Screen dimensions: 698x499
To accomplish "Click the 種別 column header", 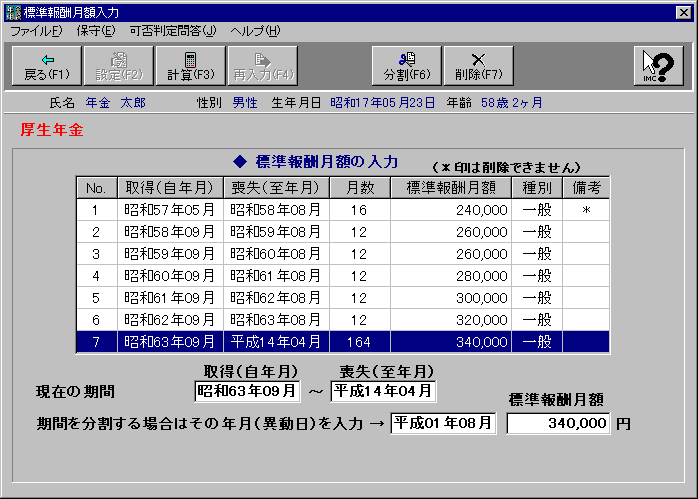I will tap(537, 188).
